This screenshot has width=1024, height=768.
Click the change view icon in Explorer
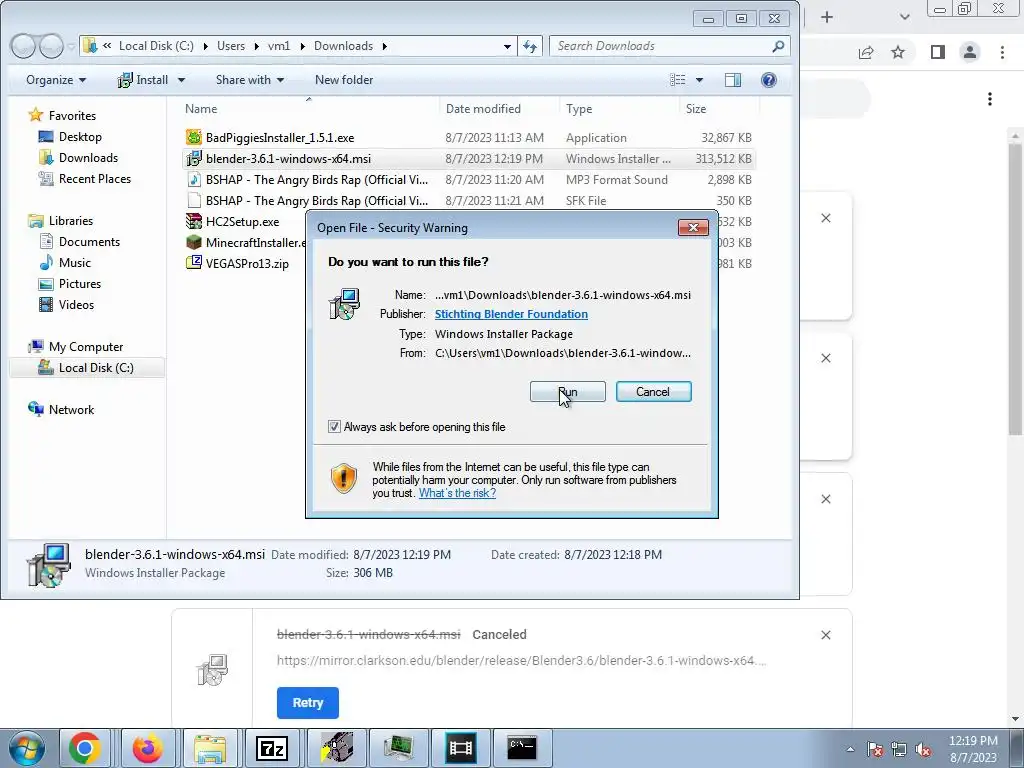pyautogui.click(x=678, y=80)
